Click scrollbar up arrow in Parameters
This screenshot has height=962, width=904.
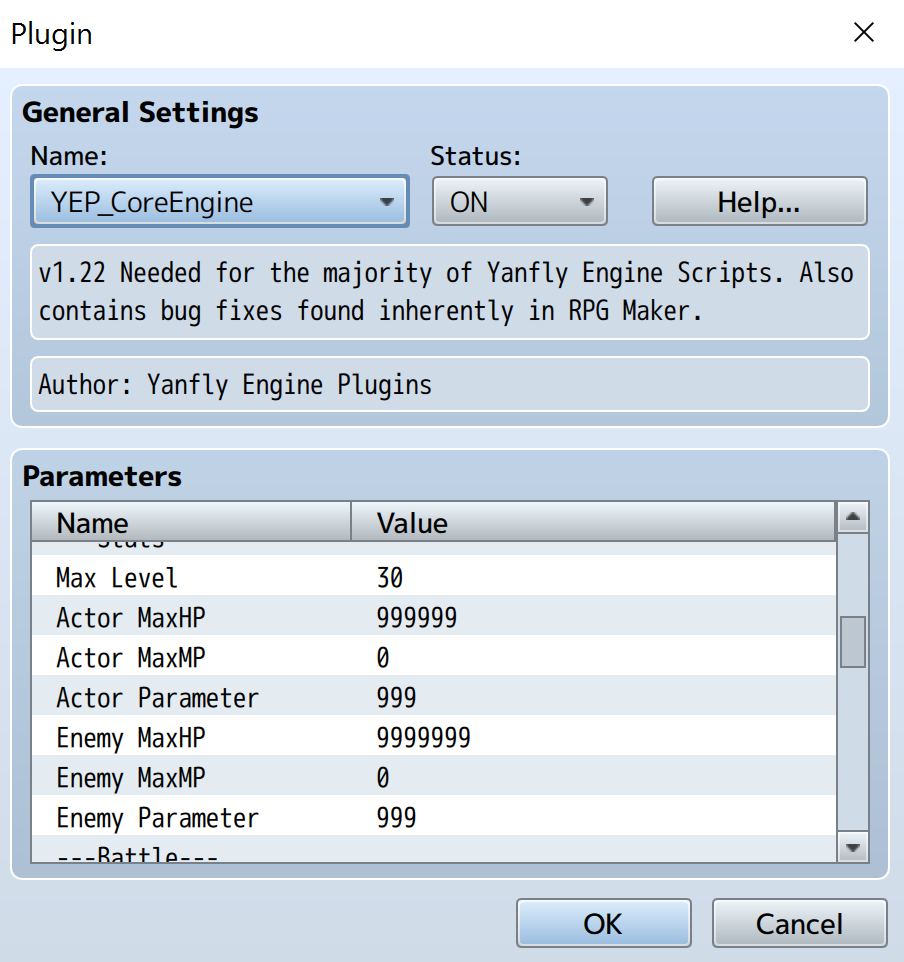coord(852,518)
